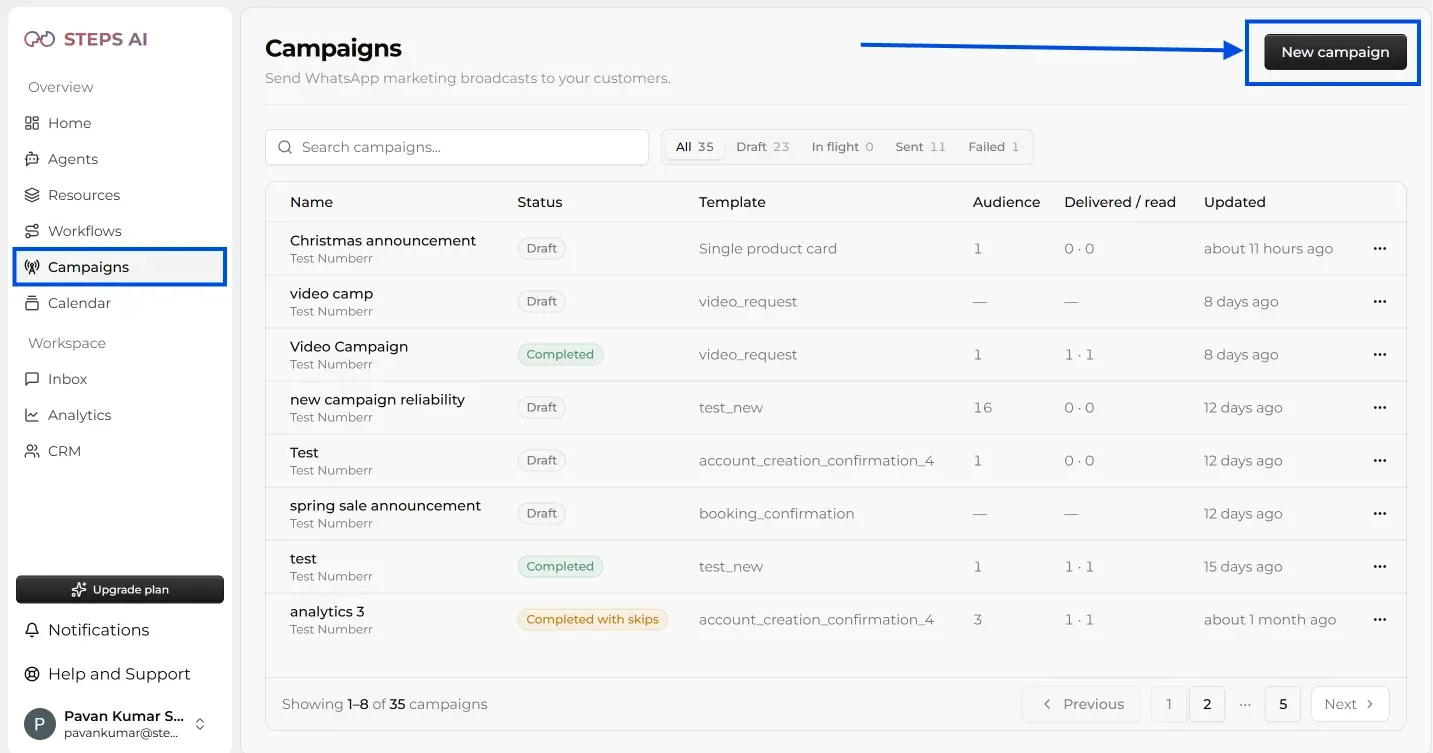Open Home via its grid icon
This screenshot has height=753, width=1433.
click(x=32, y=123)
